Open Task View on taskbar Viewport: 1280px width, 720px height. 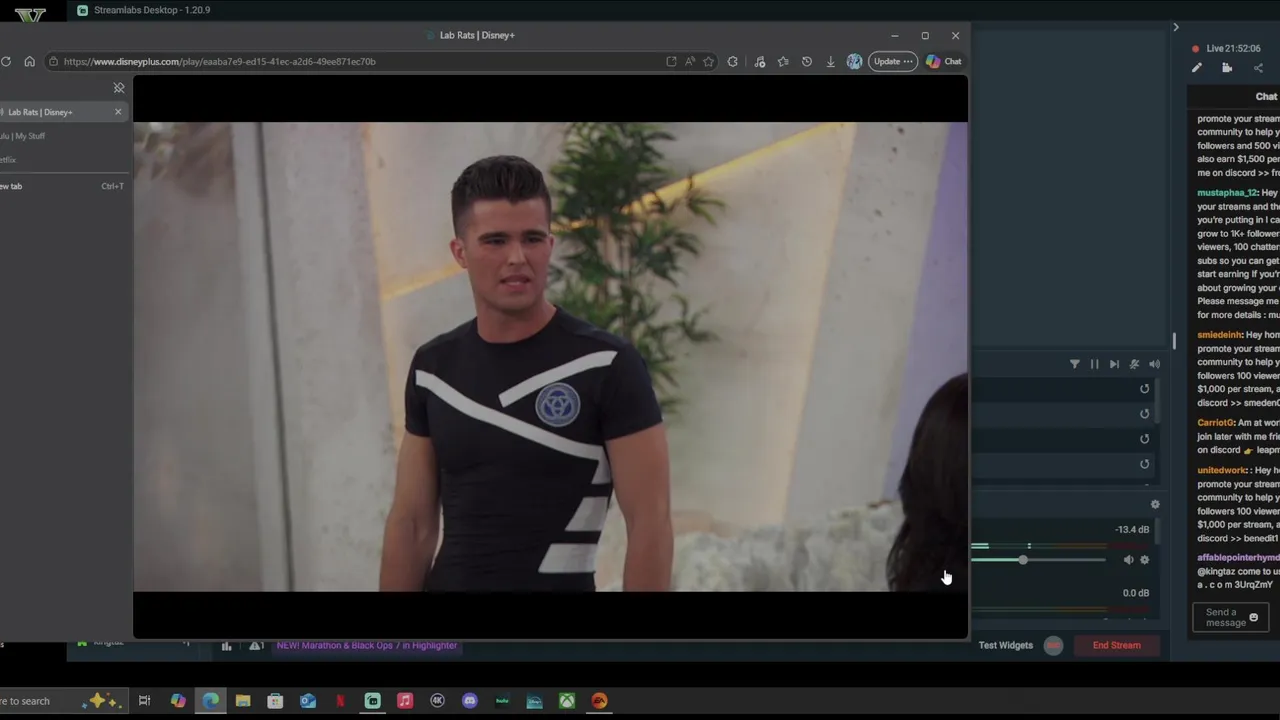pyautogui.click(x=144, y=701)
